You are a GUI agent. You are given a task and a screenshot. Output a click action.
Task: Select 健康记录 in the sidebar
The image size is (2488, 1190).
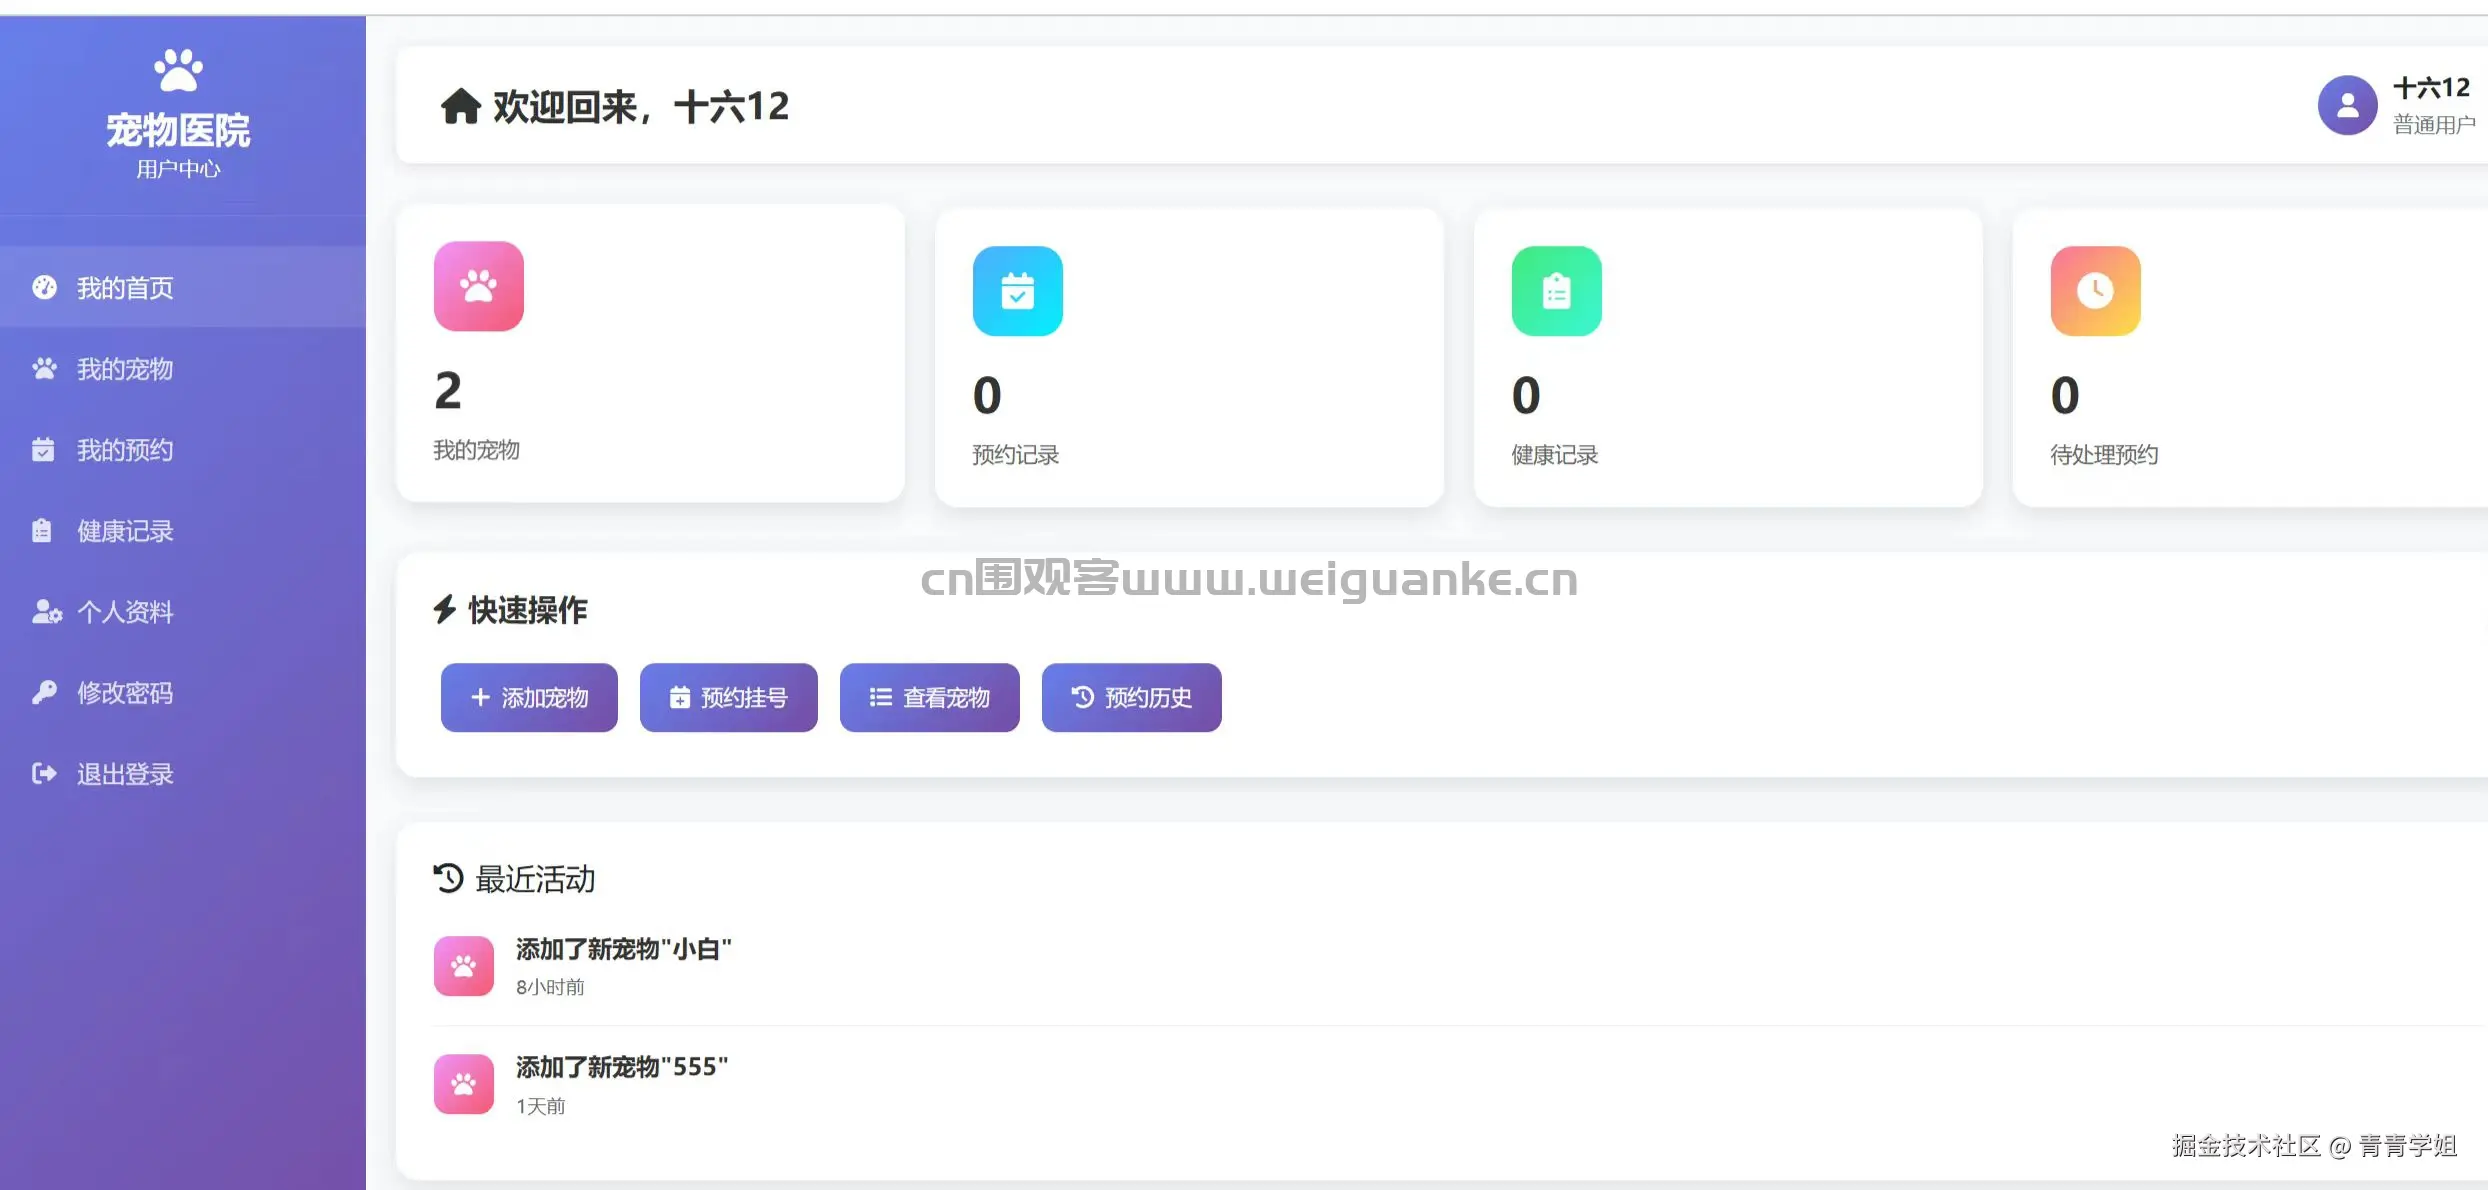[183, 530]
